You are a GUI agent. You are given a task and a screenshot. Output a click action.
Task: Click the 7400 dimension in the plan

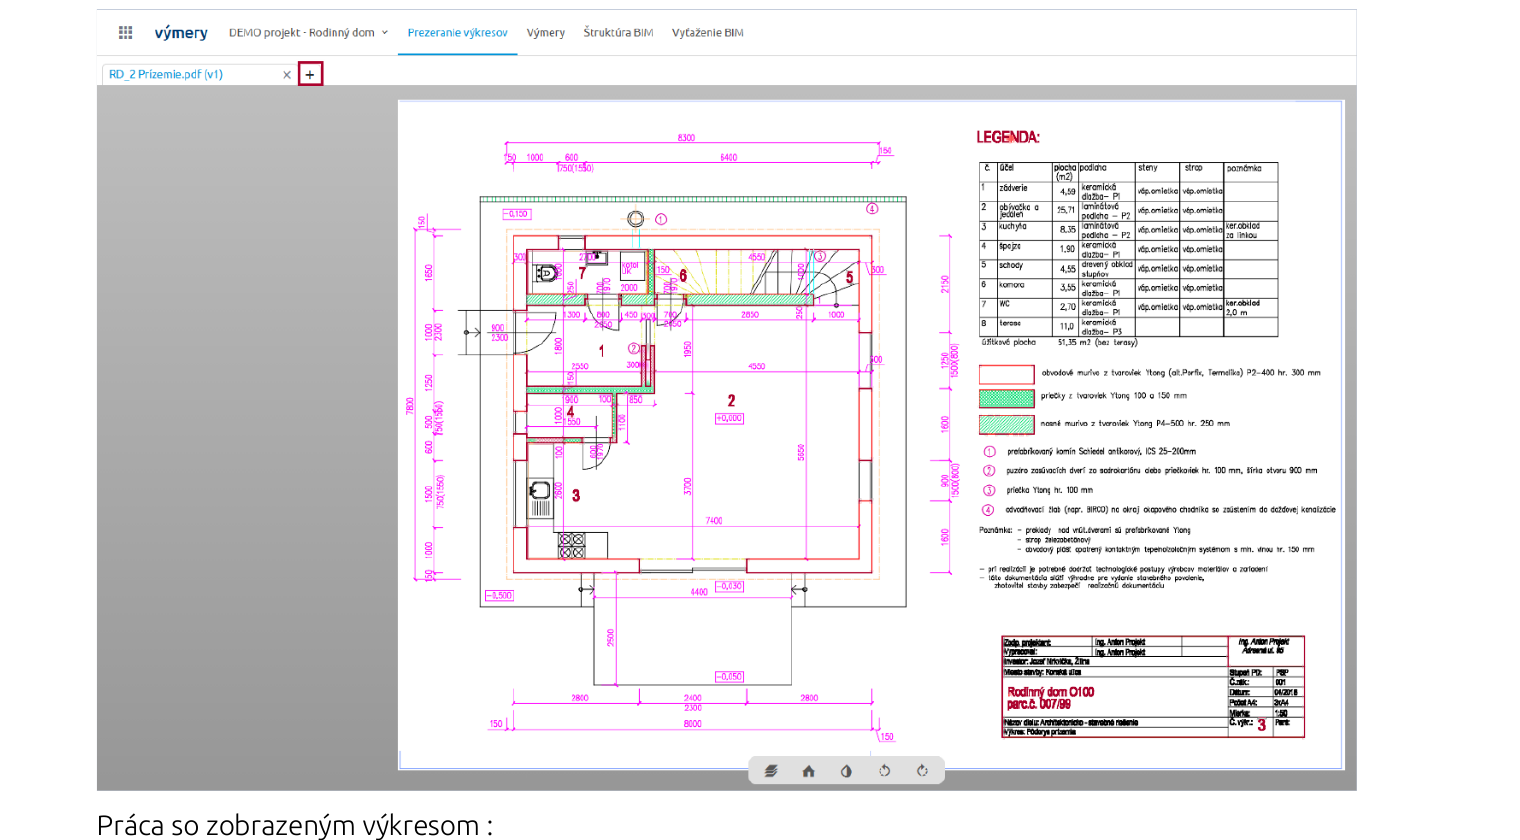tap(714, 521)
